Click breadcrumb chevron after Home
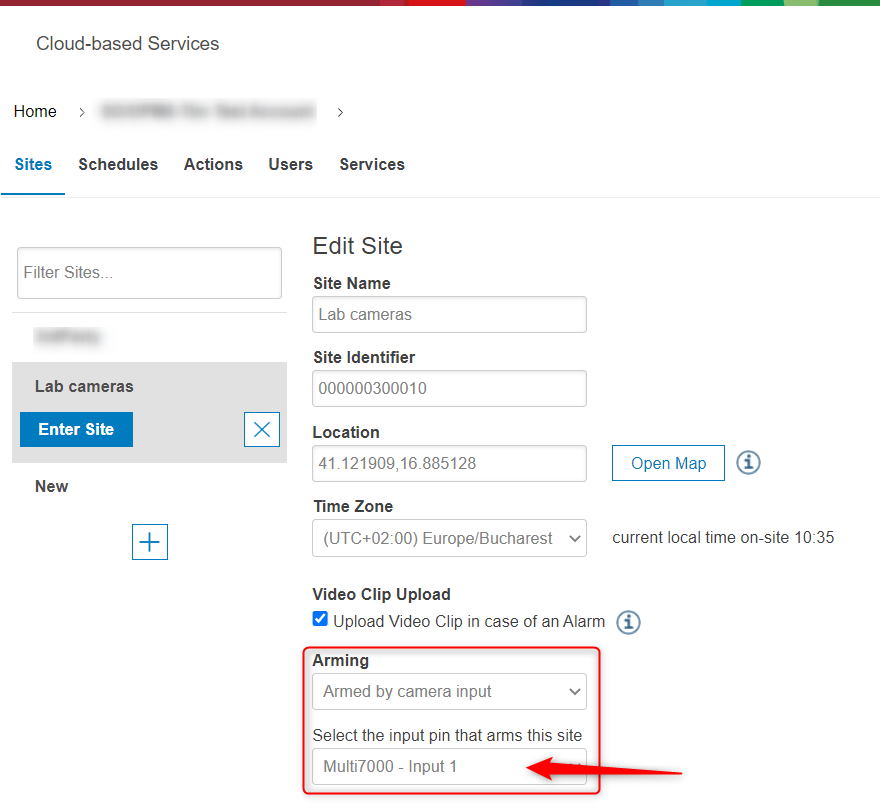Screen dimensions: 880x804 coord(82,112)
